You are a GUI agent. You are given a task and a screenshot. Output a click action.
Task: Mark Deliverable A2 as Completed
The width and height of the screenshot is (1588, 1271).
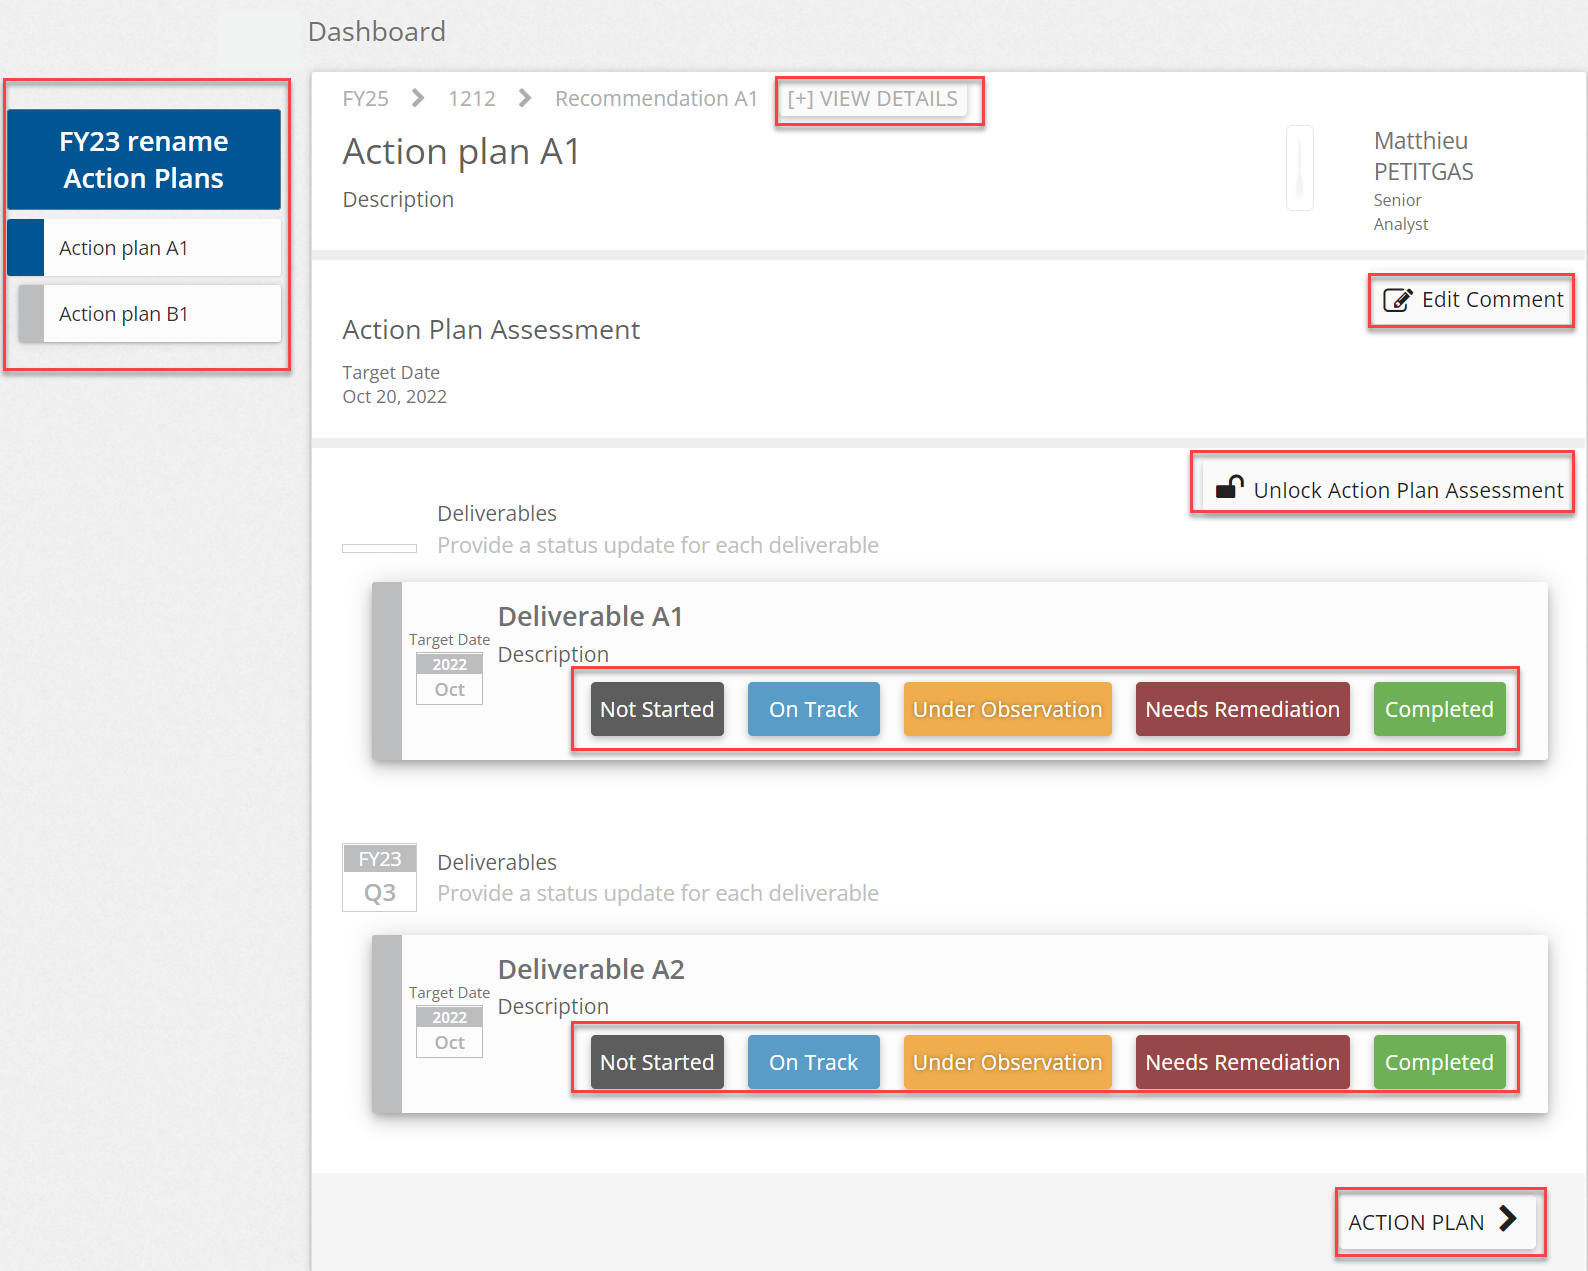[1438, 1062]
